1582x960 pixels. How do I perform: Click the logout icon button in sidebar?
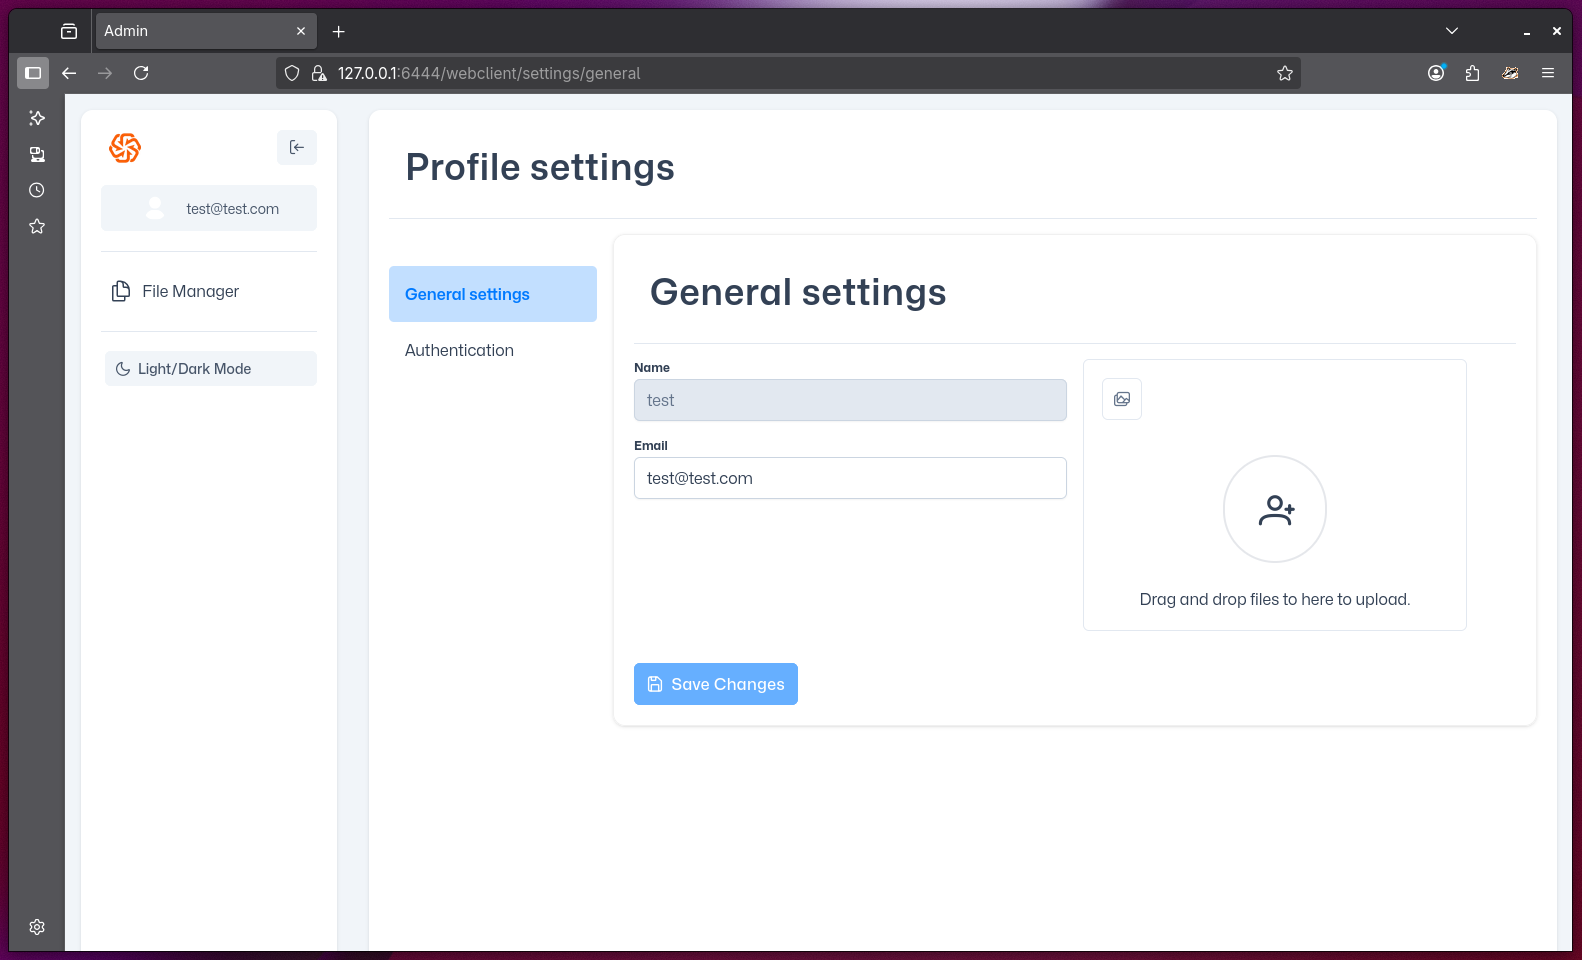pos(297,147)
